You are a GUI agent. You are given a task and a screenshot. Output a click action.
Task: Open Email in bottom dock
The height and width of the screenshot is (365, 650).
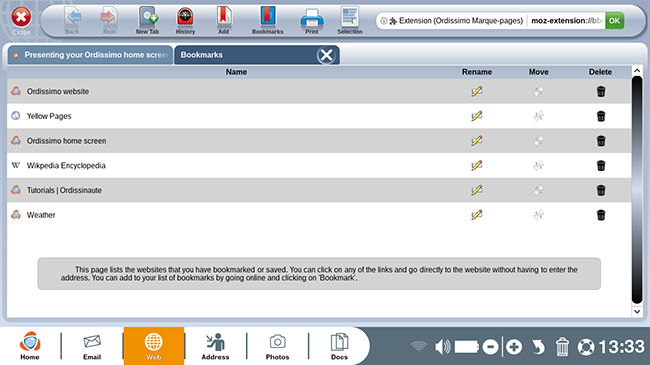point(92,346)
